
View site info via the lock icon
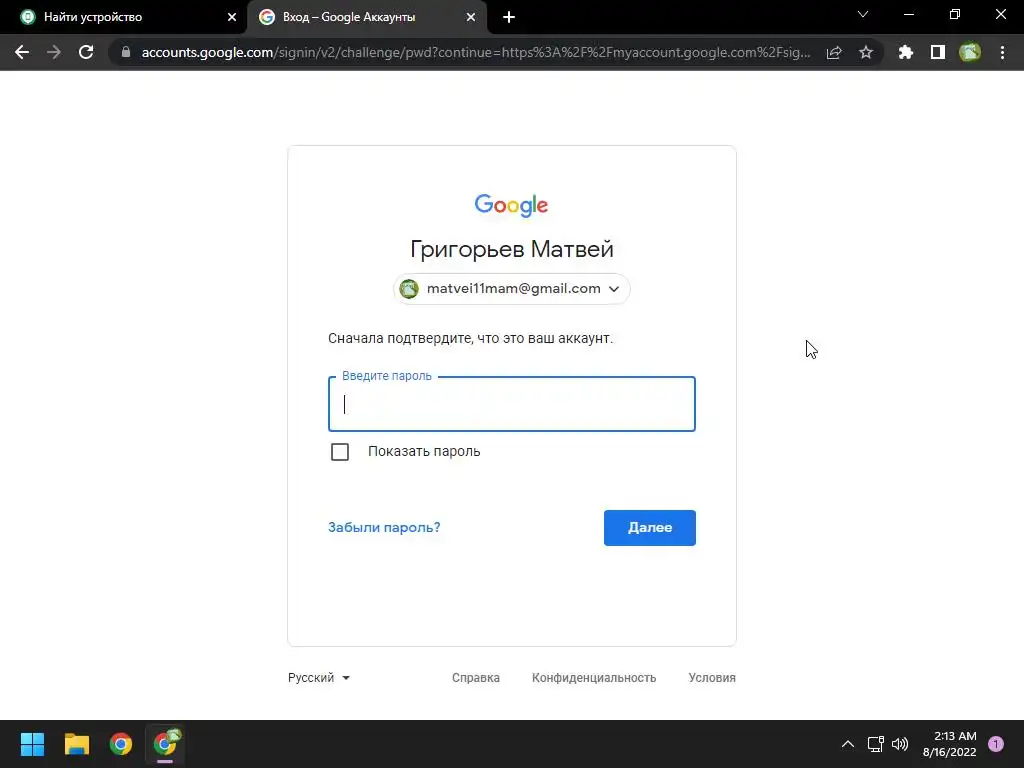126,52
